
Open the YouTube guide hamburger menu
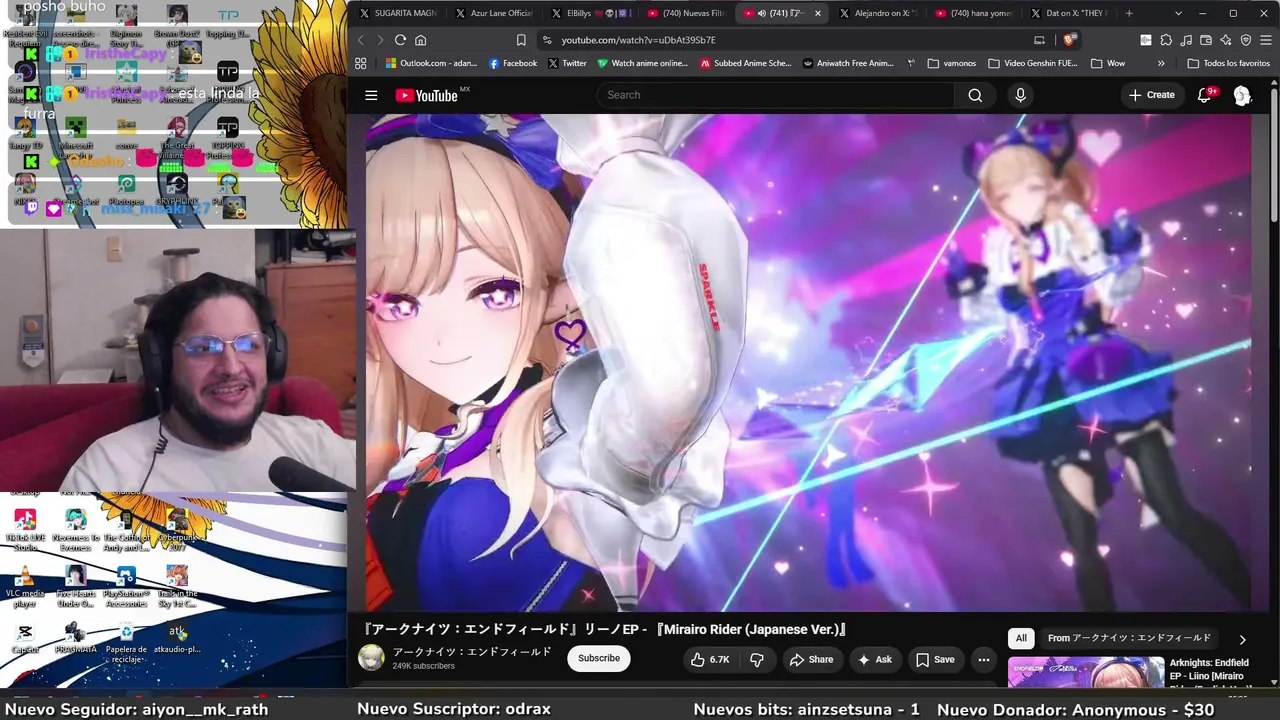pyautogui.click(x=371, y=95)
